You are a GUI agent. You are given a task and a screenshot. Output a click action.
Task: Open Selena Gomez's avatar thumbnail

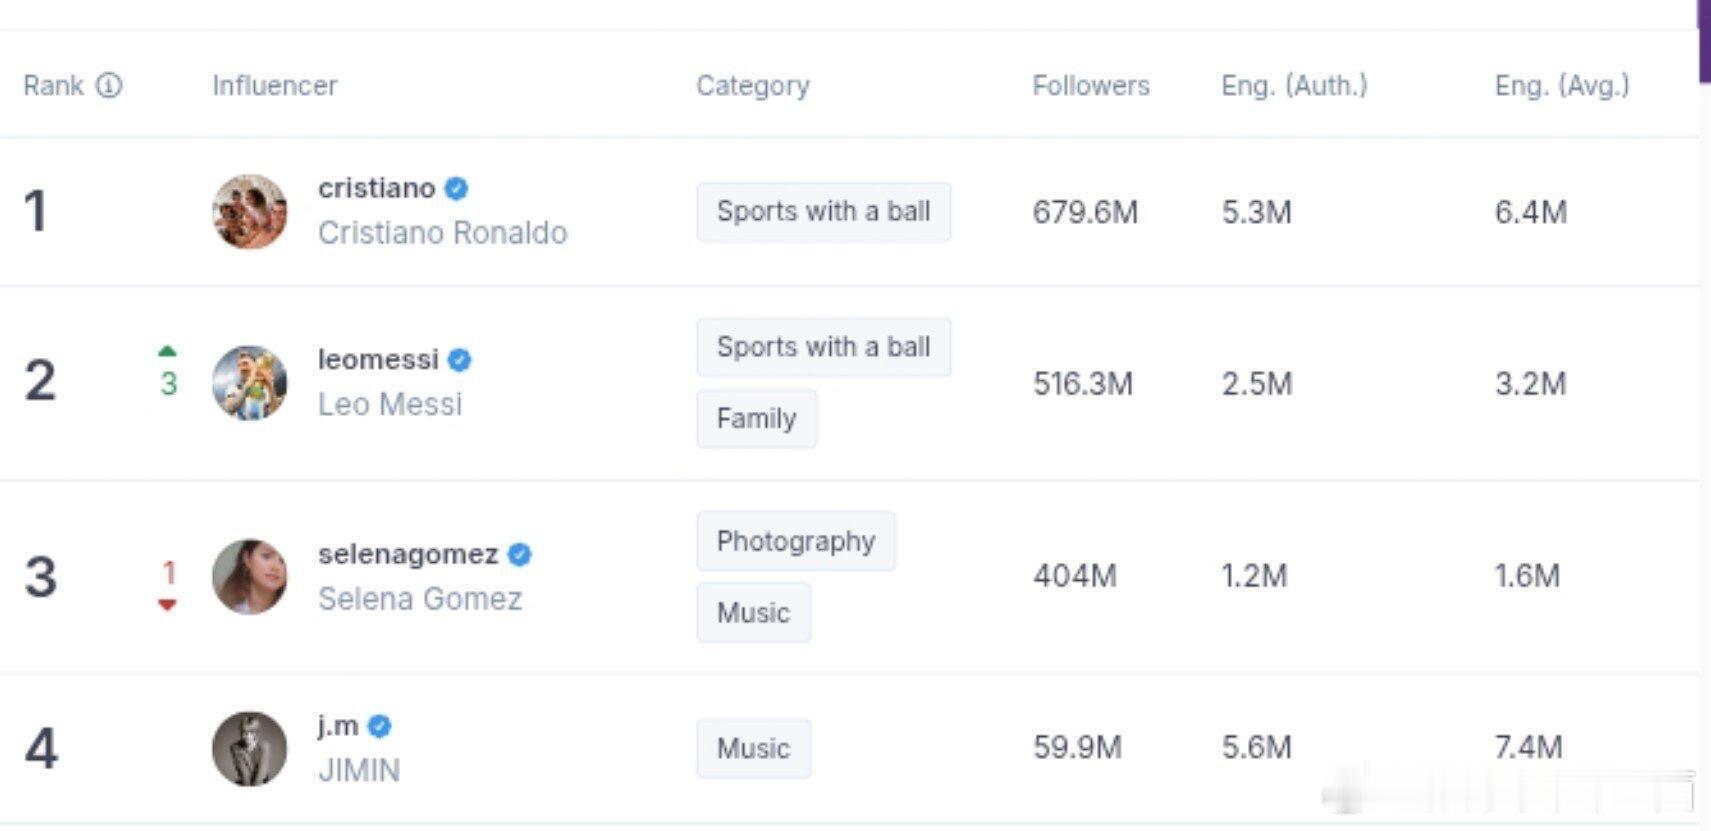click(250, 577)
